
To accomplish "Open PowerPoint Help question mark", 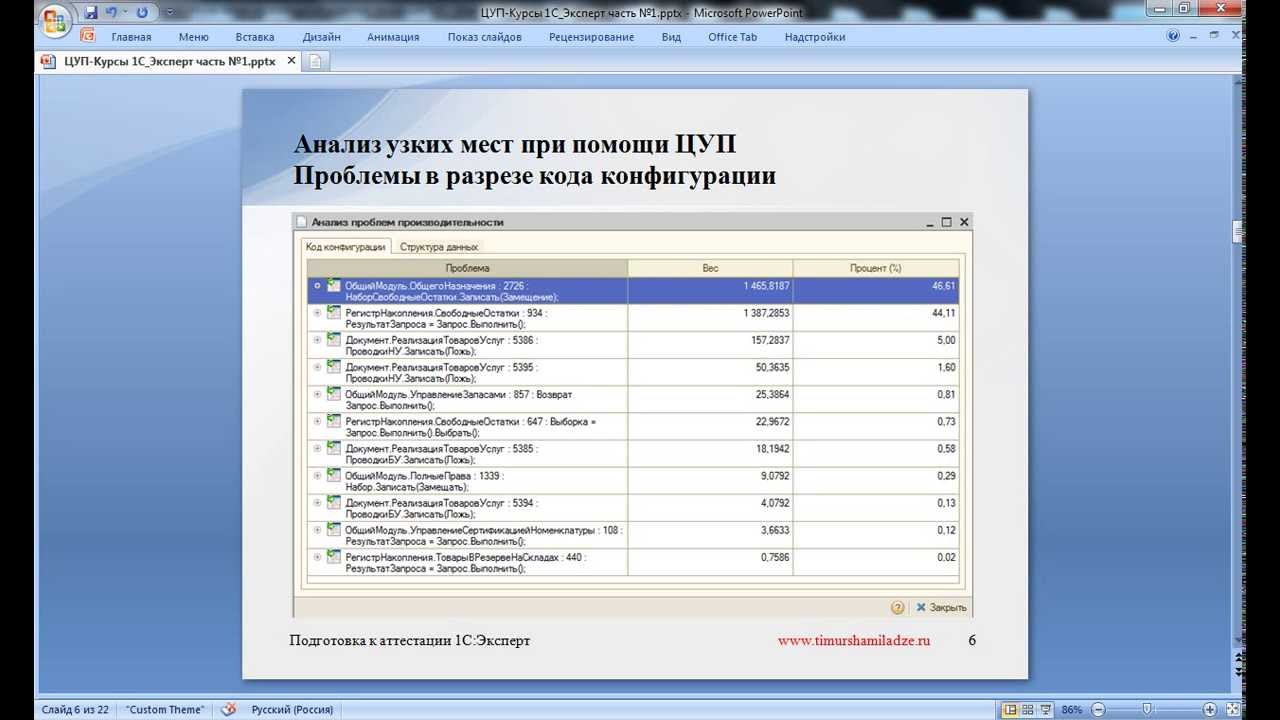I will click(1173, 36).
